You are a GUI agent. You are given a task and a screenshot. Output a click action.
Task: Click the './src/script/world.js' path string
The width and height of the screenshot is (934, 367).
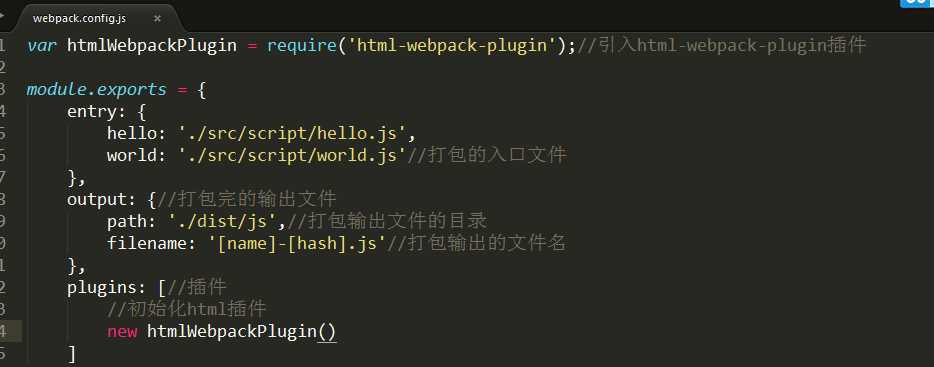(292, 155)
